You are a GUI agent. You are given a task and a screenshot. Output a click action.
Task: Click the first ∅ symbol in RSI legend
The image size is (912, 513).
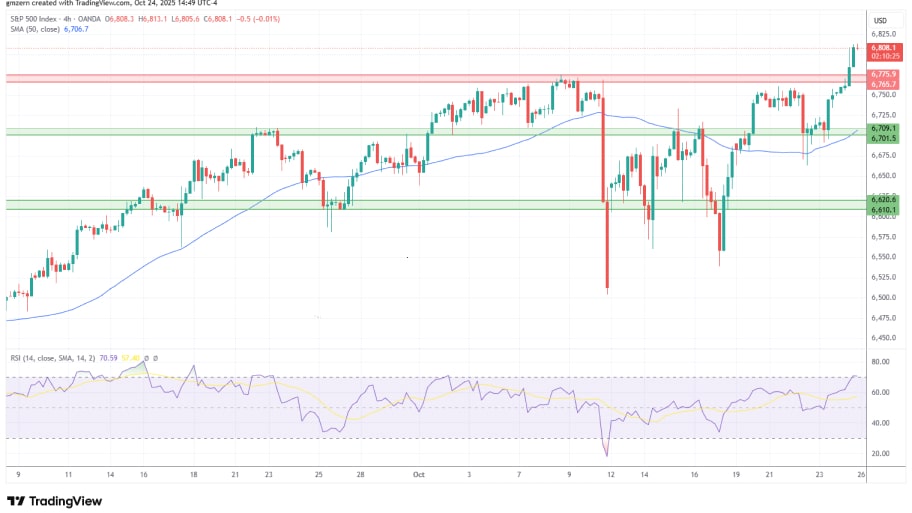click(147, 357)
